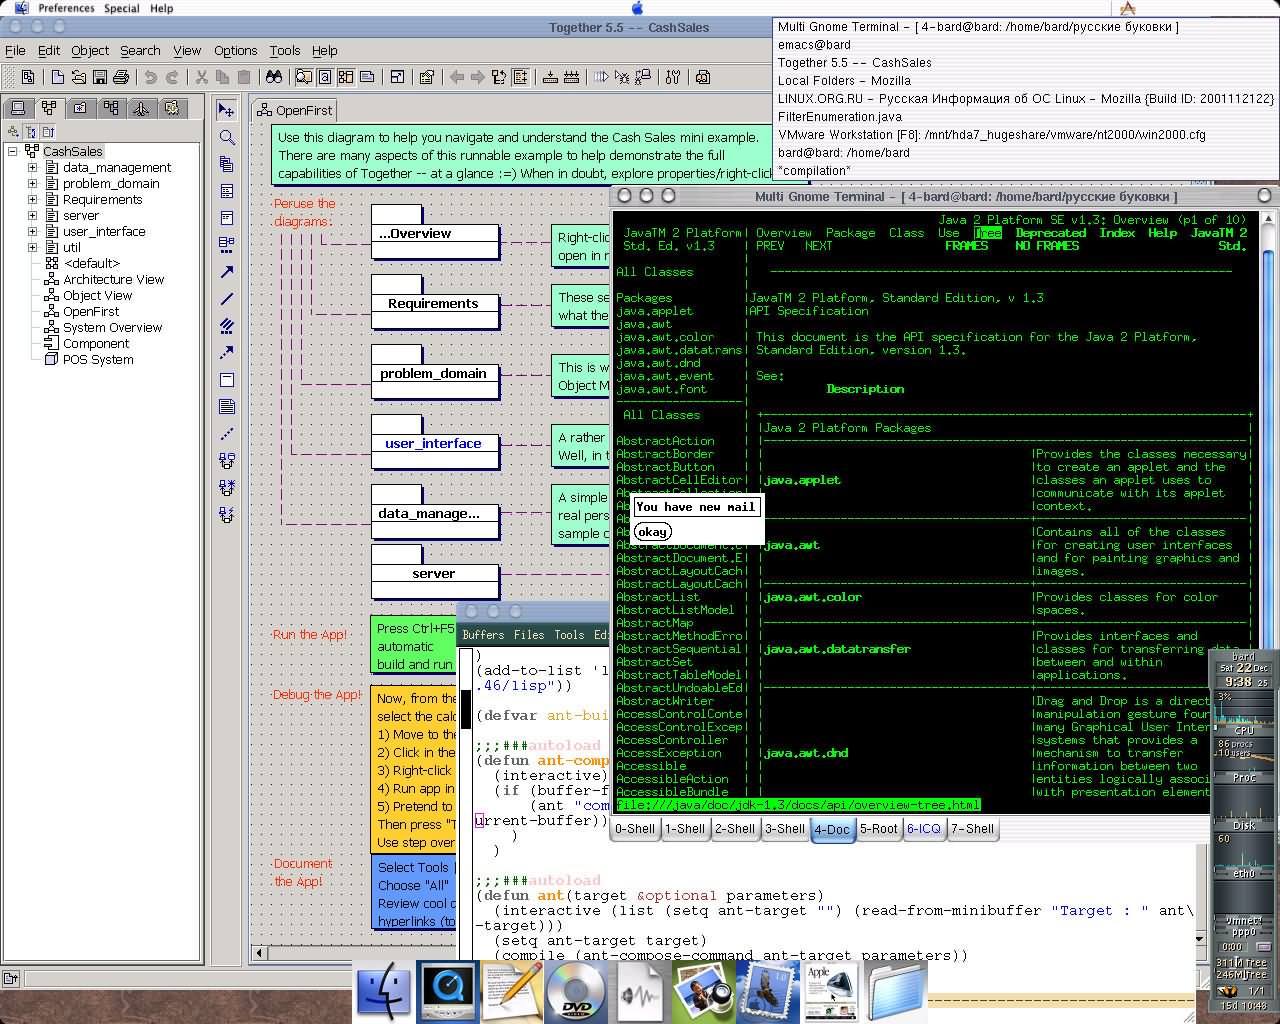The image size is (1280, 1024).
Task: Open Find with the binoculars icon
Action: (274, 77)
